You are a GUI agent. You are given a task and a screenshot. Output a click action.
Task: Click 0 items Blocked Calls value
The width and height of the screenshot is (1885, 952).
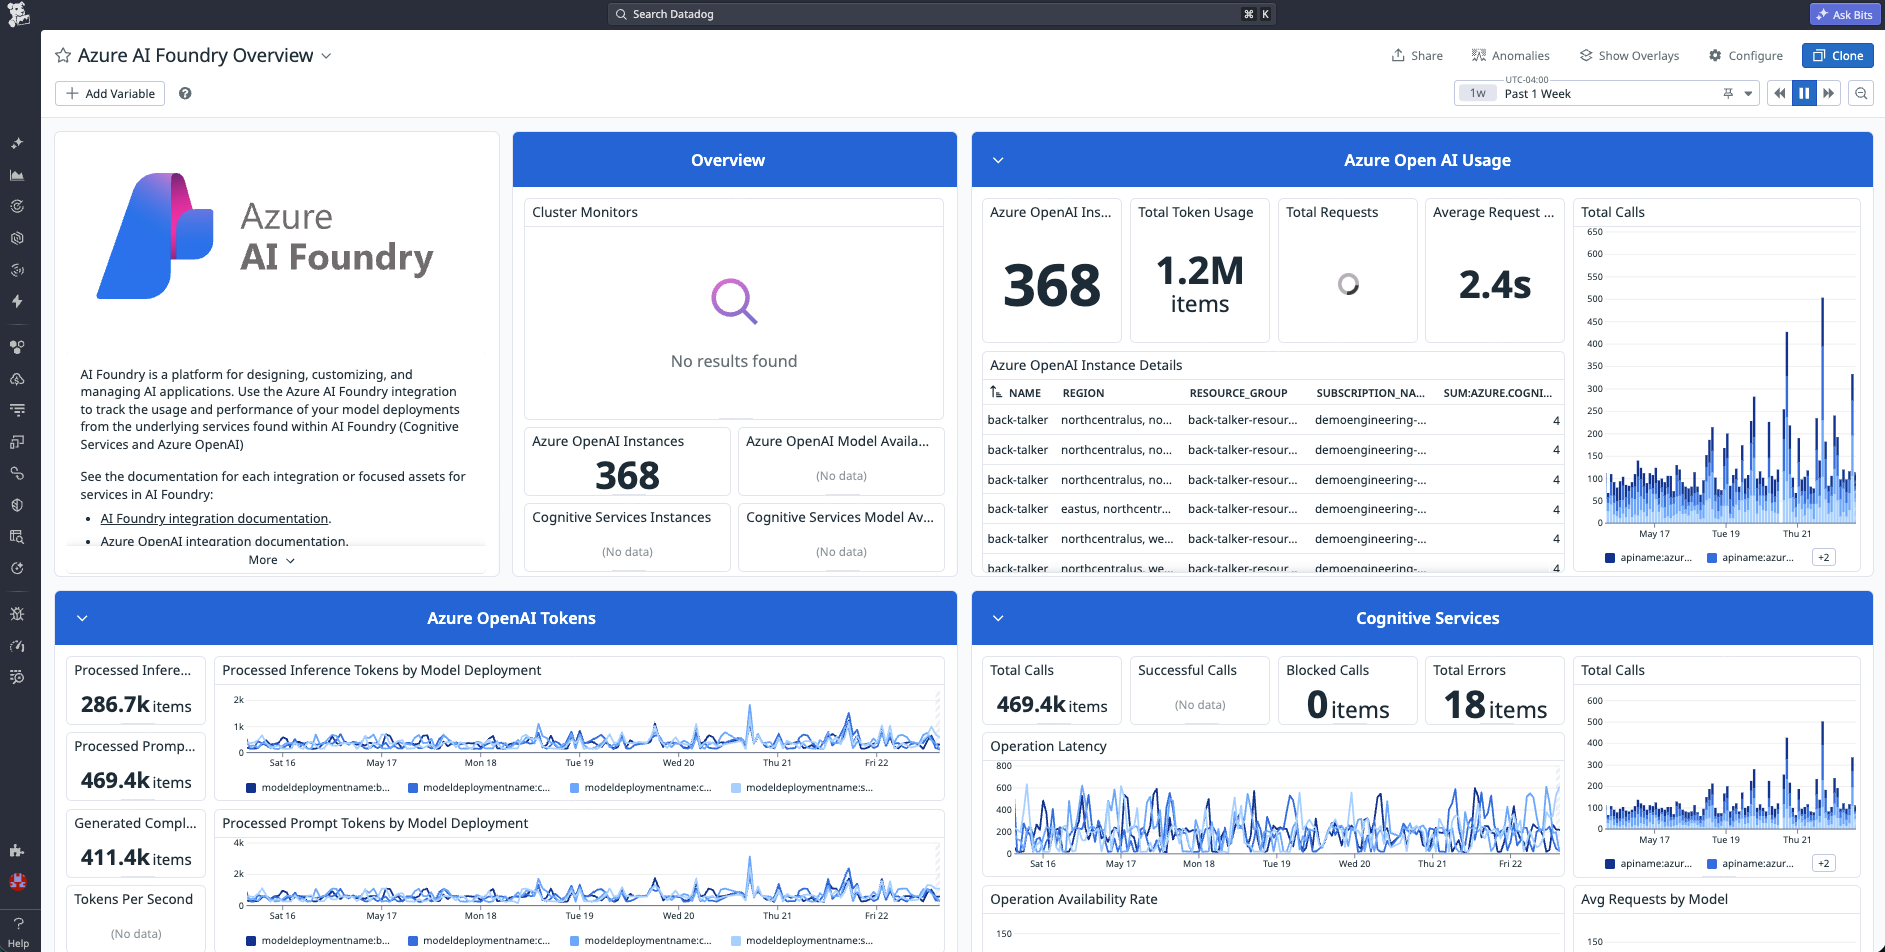[x=1348, y=706]
